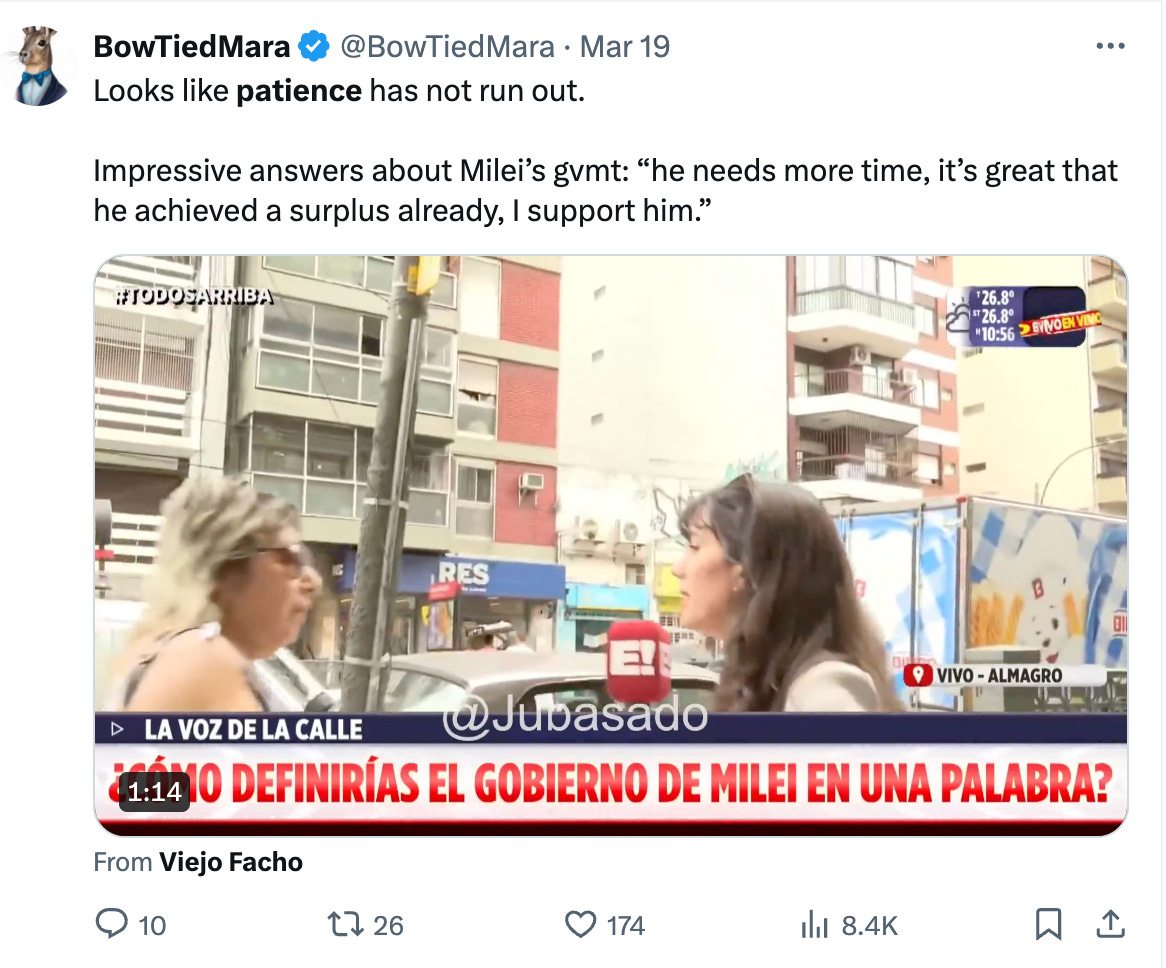Open the Mar 19 timestamp link

tap(625, 46)
